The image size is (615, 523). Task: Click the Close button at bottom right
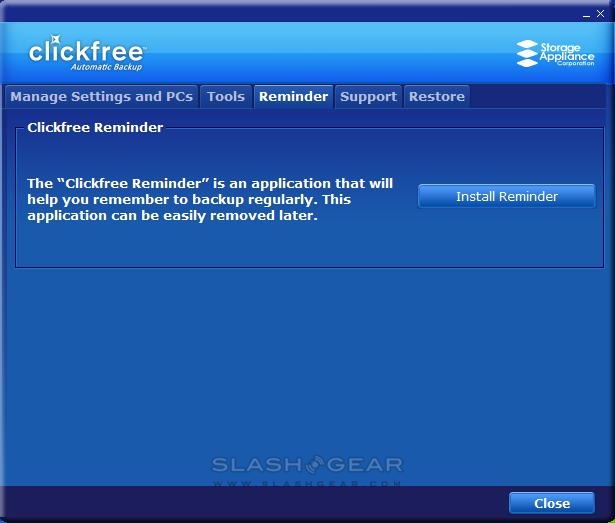coord(552,503)
